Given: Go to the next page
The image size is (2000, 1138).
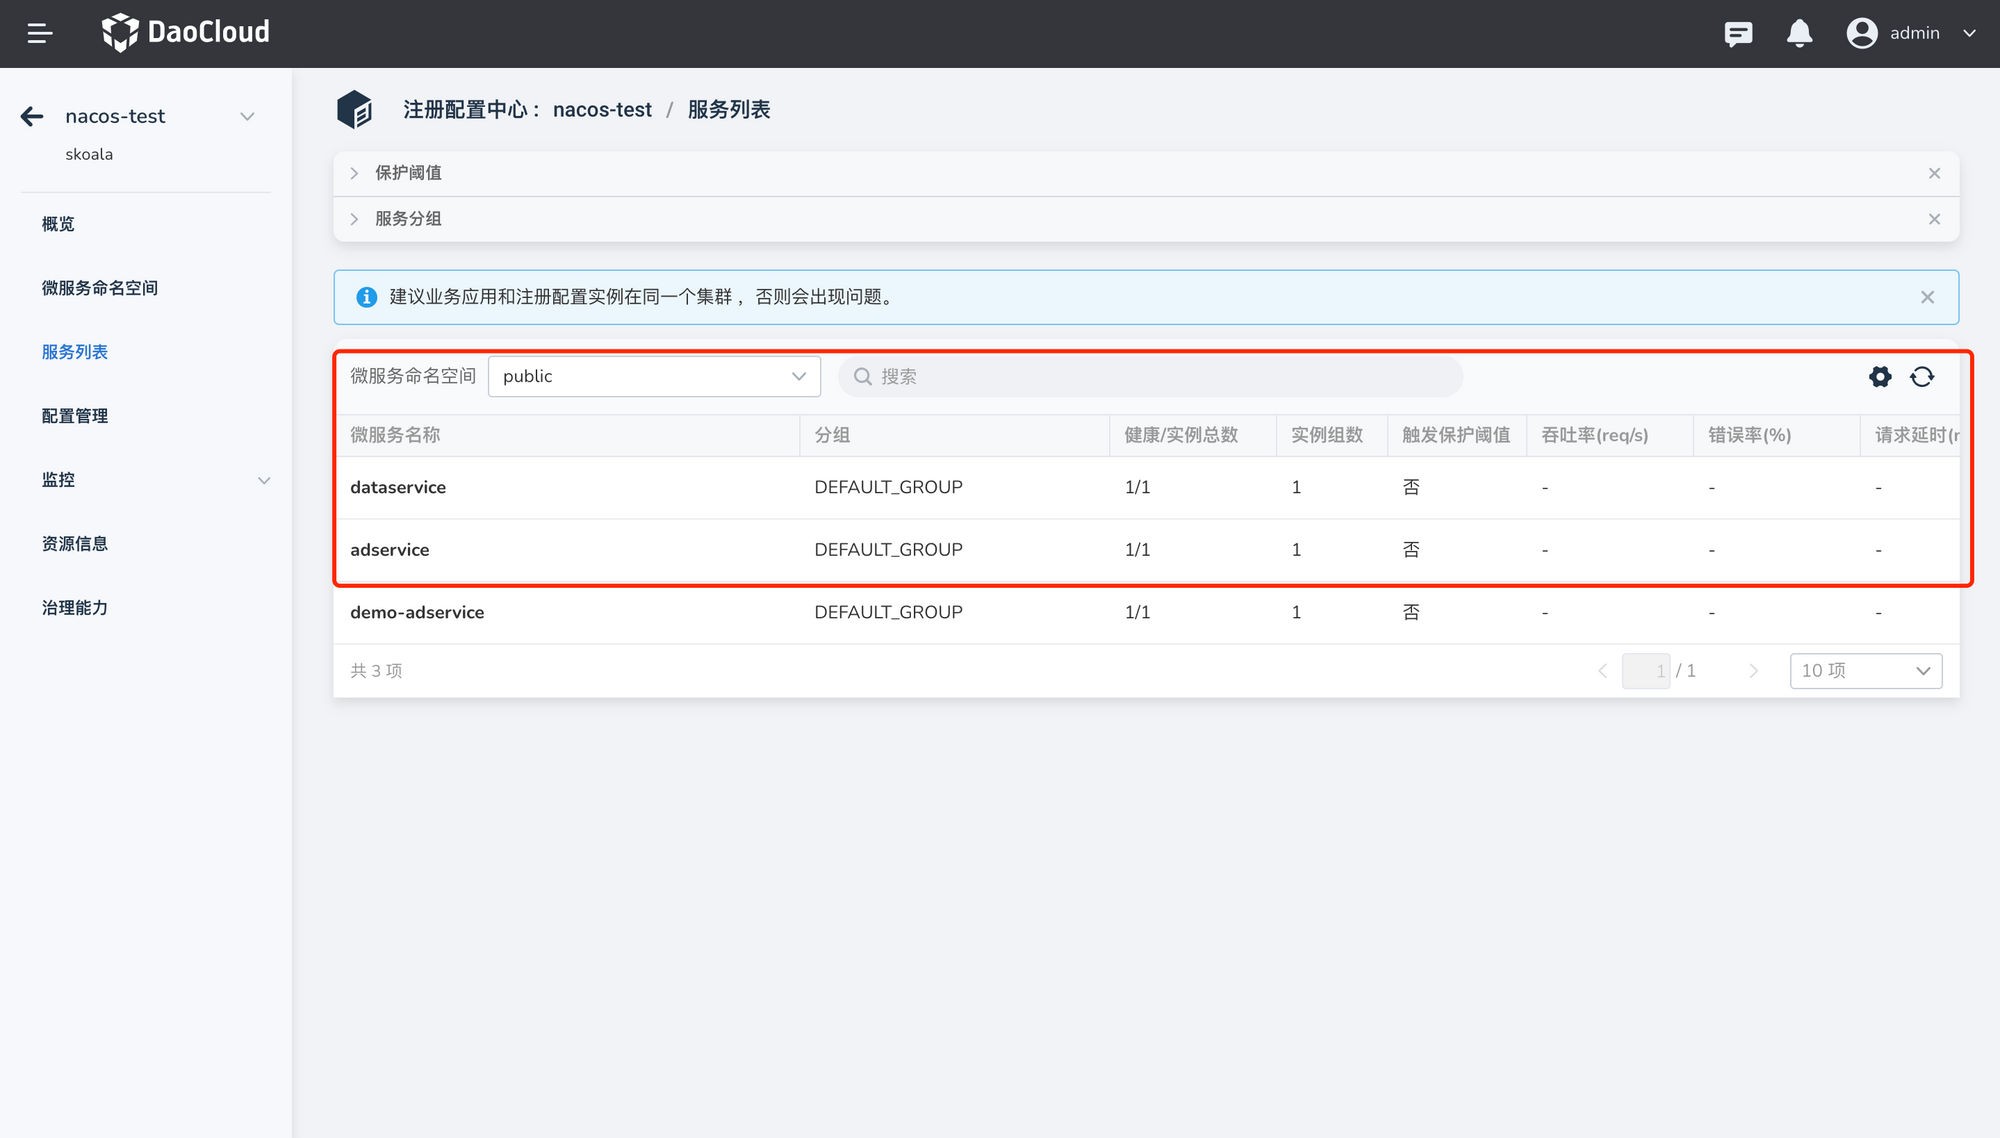Looking at the screenshot, I should click(x=1753, y=671).
